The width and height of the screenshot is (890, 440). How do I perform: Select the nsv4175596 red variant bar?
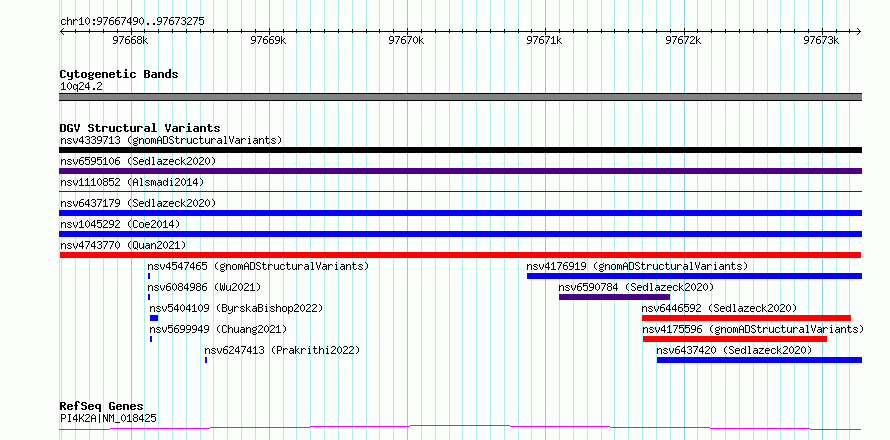(x=734, y=339)
